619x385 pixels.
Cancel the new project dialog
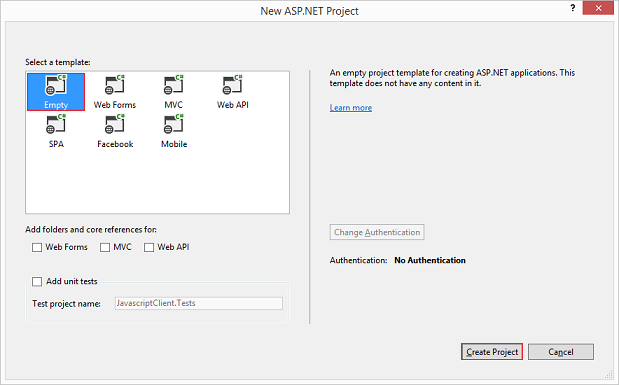click(561, 351)
